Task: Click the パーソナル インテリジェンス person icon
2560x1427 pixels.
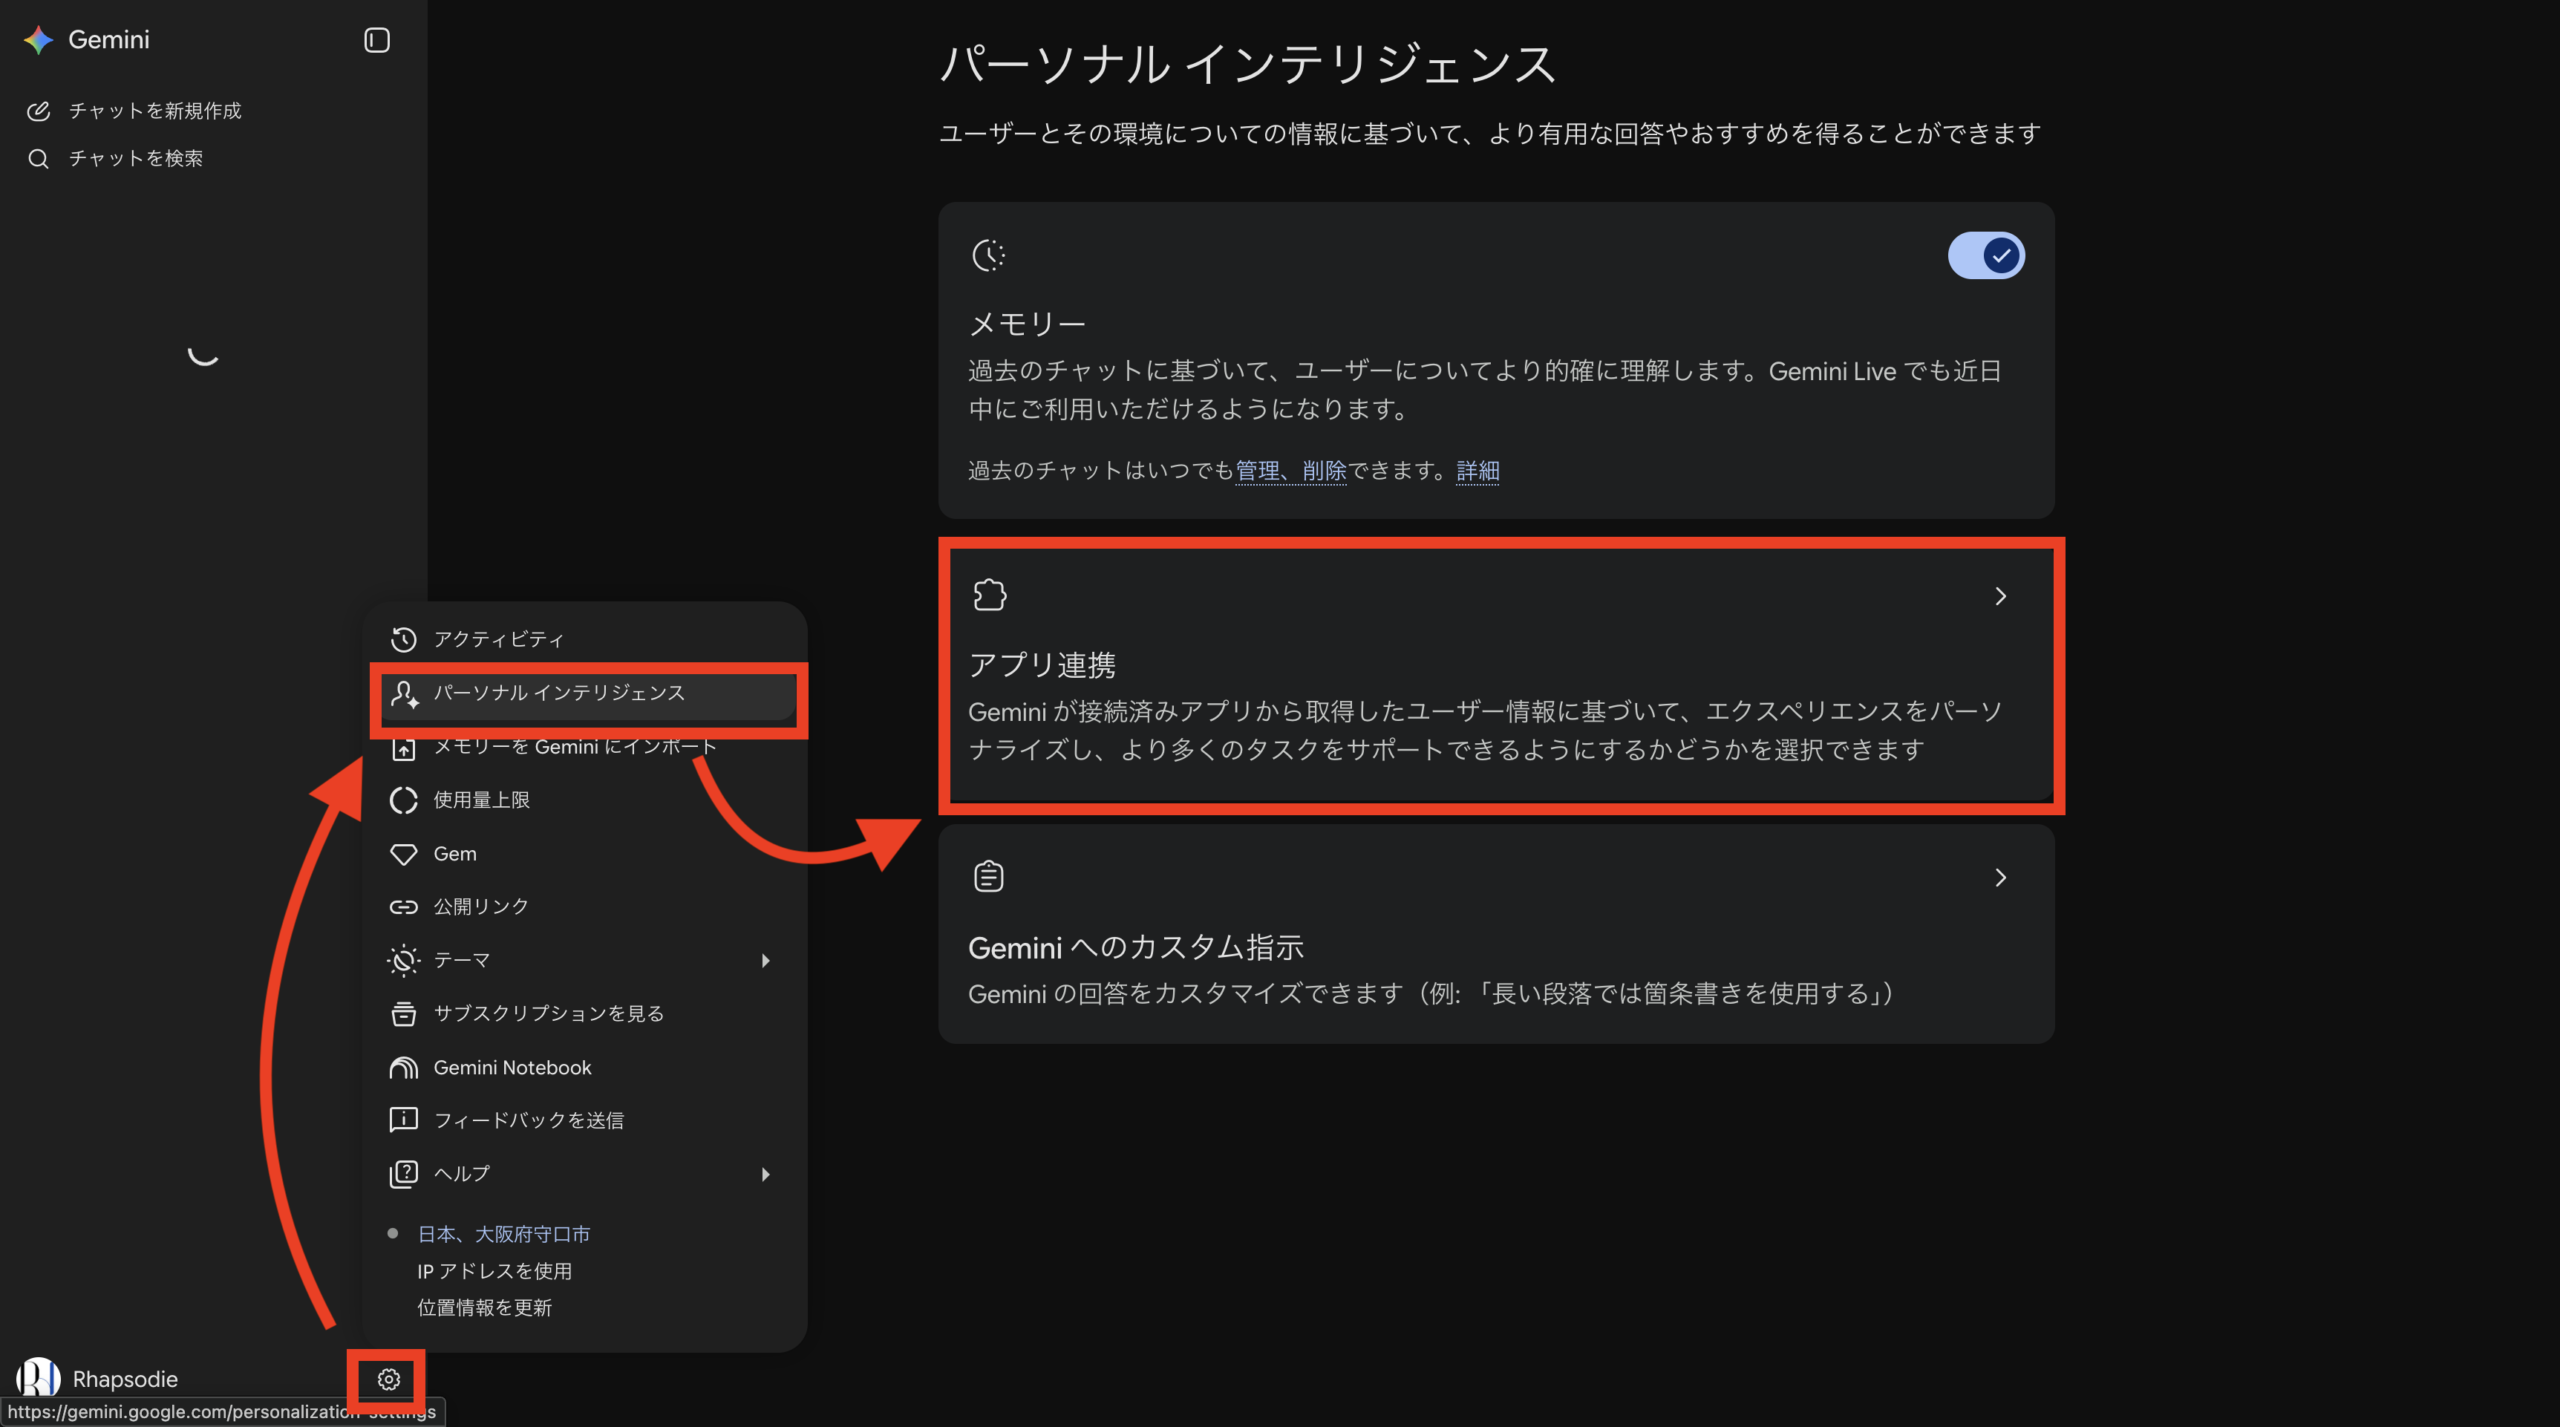Action: point(404,694)
